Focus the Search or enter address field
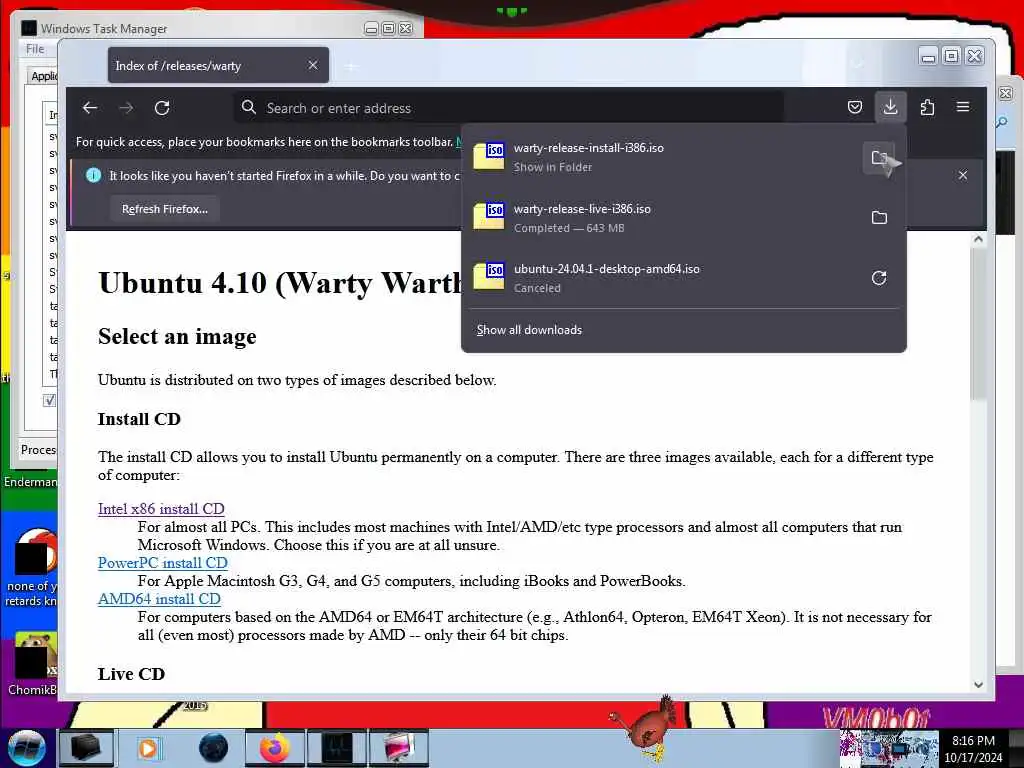 coord(509,108)
